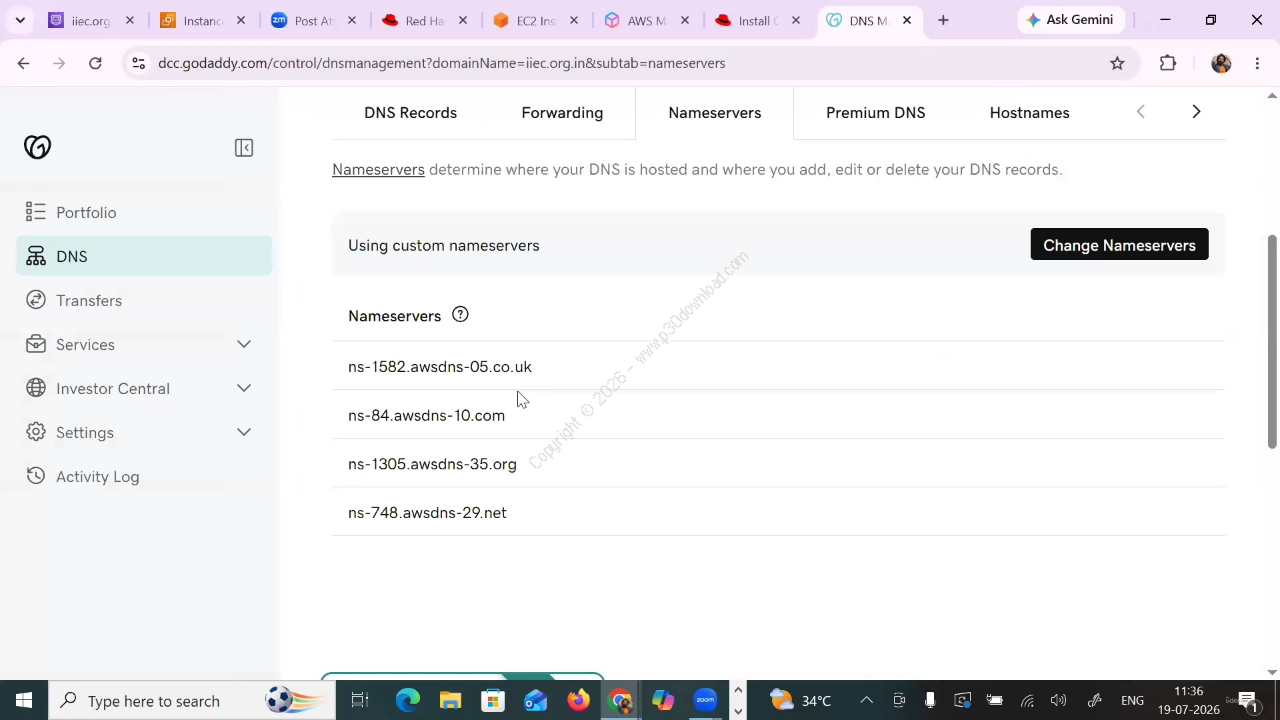Click the GoDaddy logo in sidebar
This screenshot has height=720, width=1280.
(x=37, y=148)
